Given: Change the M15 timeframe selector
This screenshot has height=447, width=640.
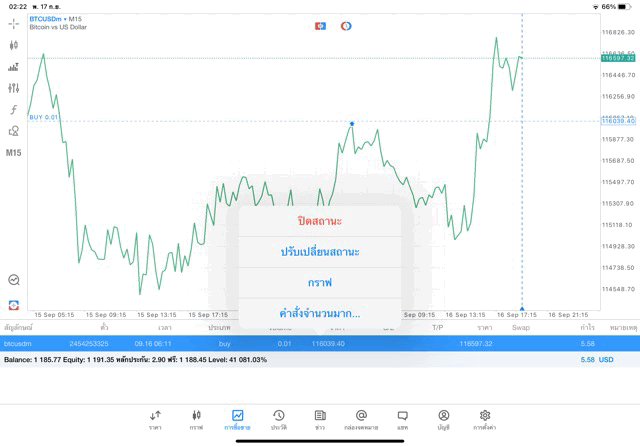Looking at the screenshot, I should click(x=14, y=153).
